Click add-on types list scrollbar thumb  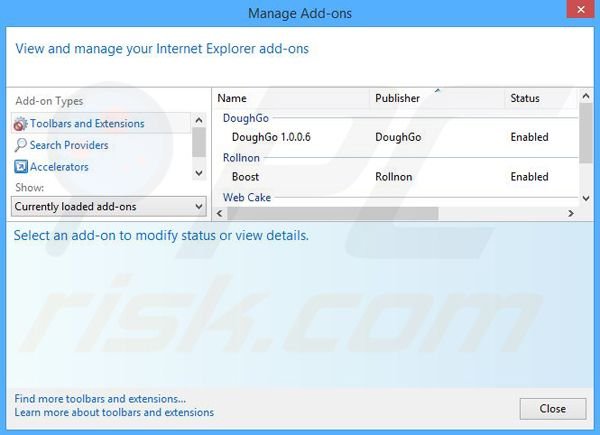coord(199,142)
